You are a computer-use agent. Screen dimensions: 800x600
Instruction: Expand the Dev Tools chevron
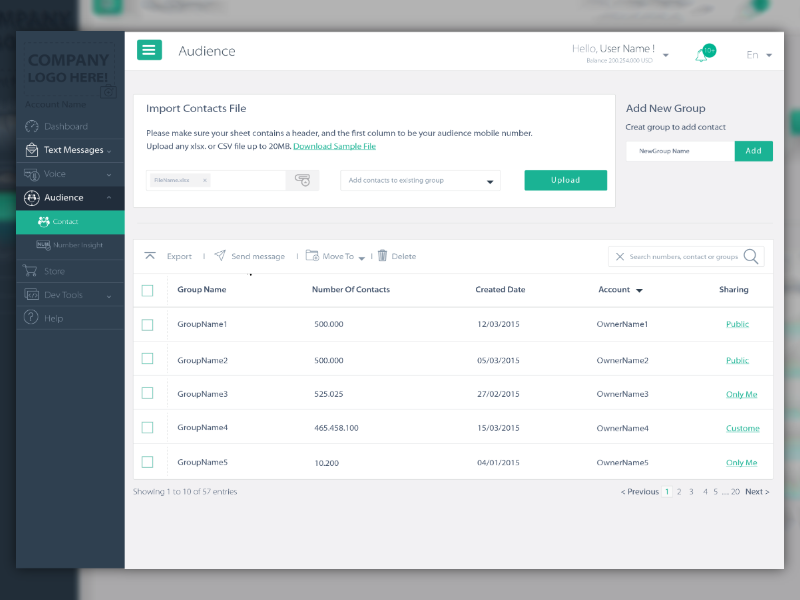(x=109, y=296)
